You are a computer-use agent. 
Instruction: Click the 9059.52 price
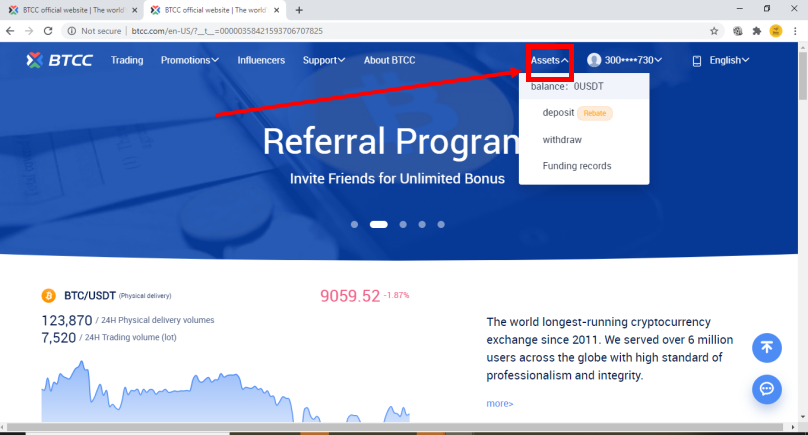click(350, 296)
